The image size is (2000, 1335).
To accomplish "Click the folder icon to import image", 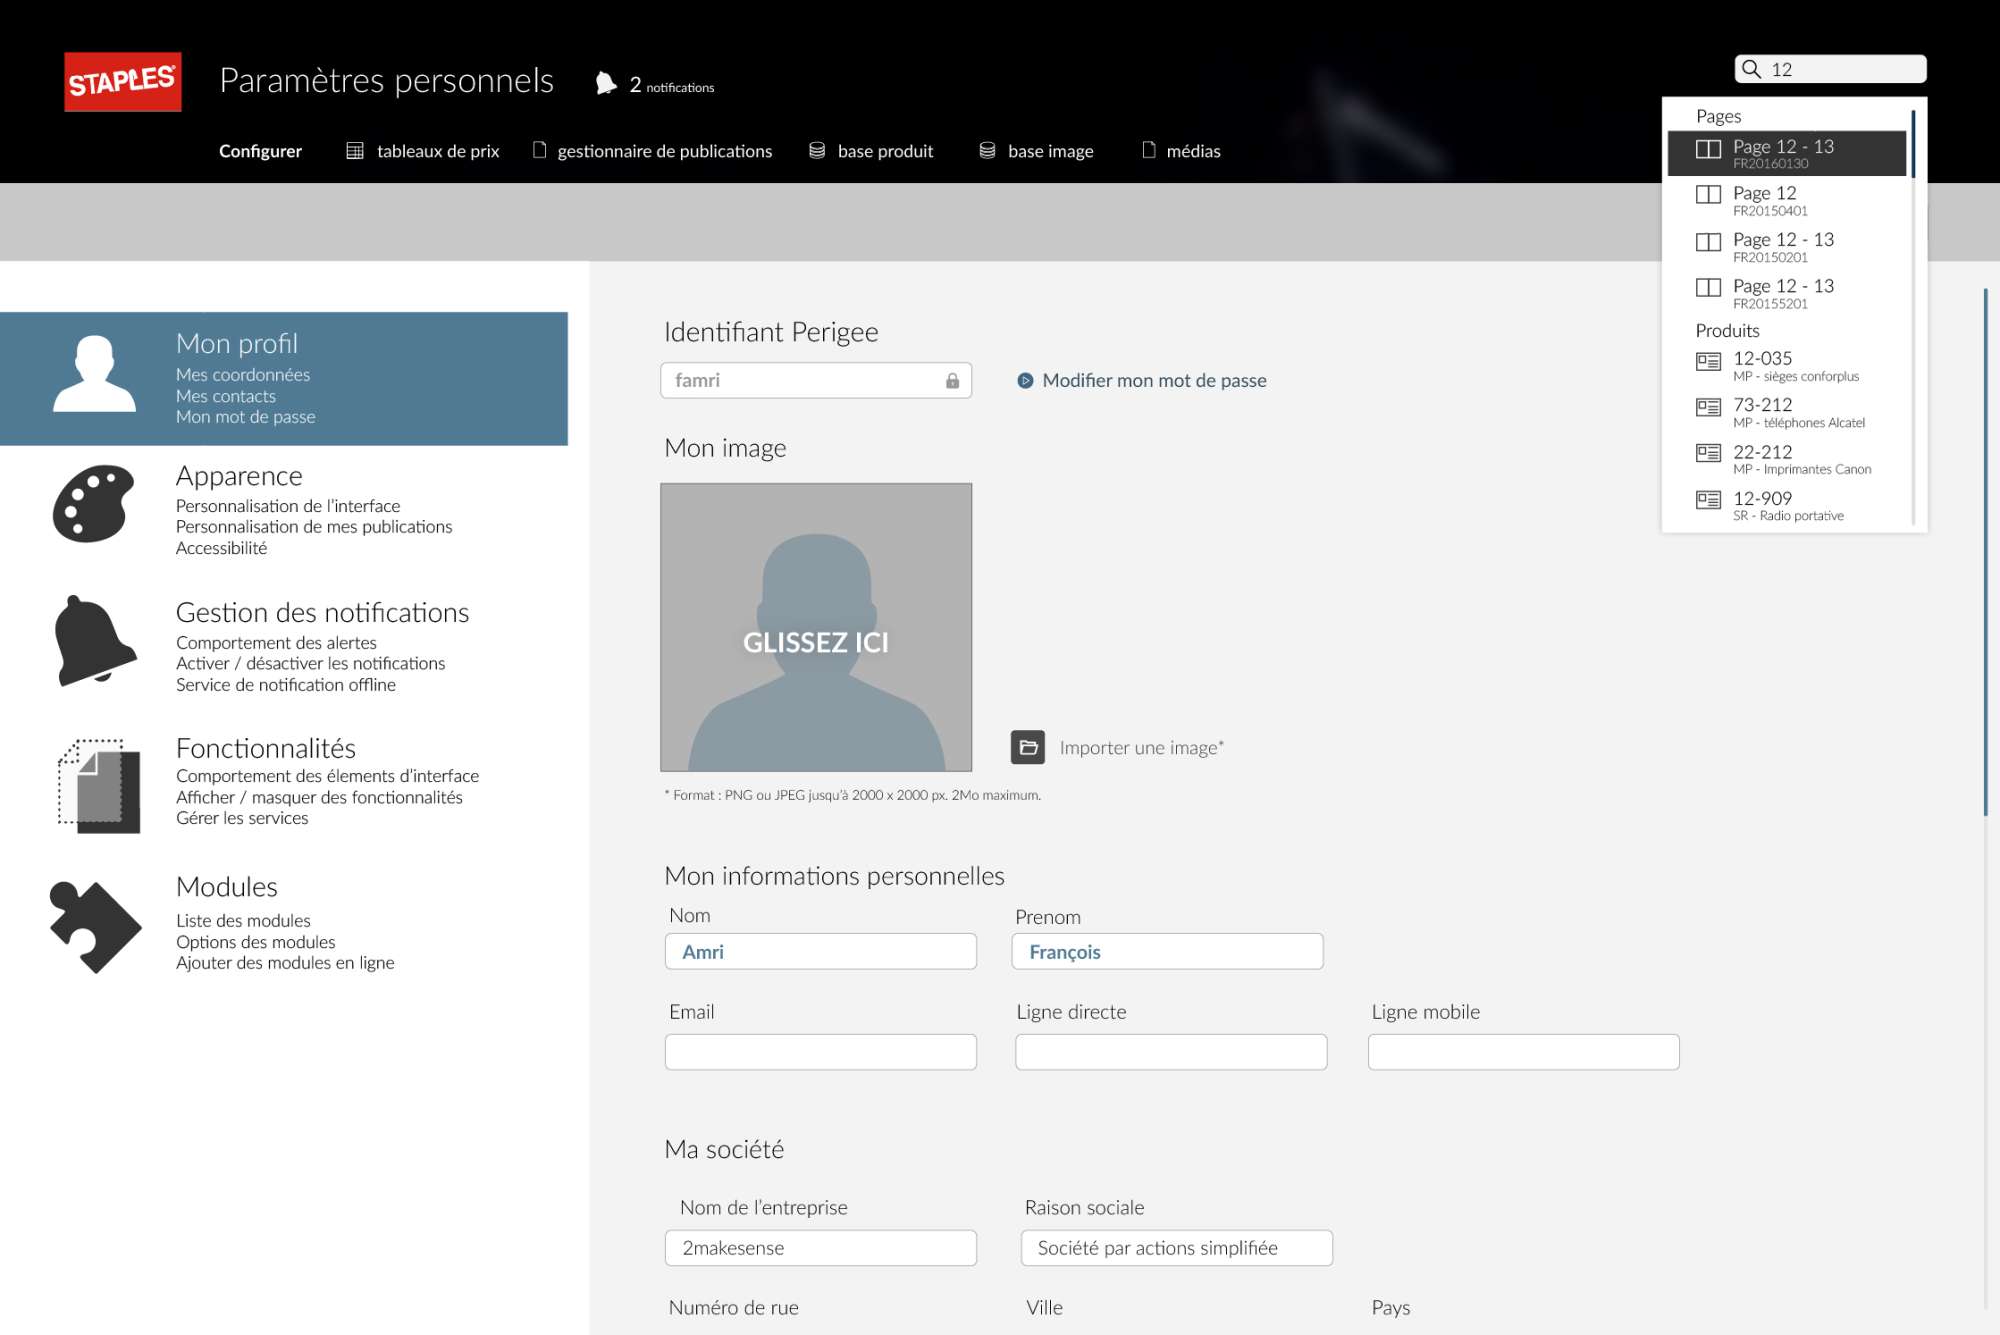I will pyautogui.click(x=1027, y=747).
